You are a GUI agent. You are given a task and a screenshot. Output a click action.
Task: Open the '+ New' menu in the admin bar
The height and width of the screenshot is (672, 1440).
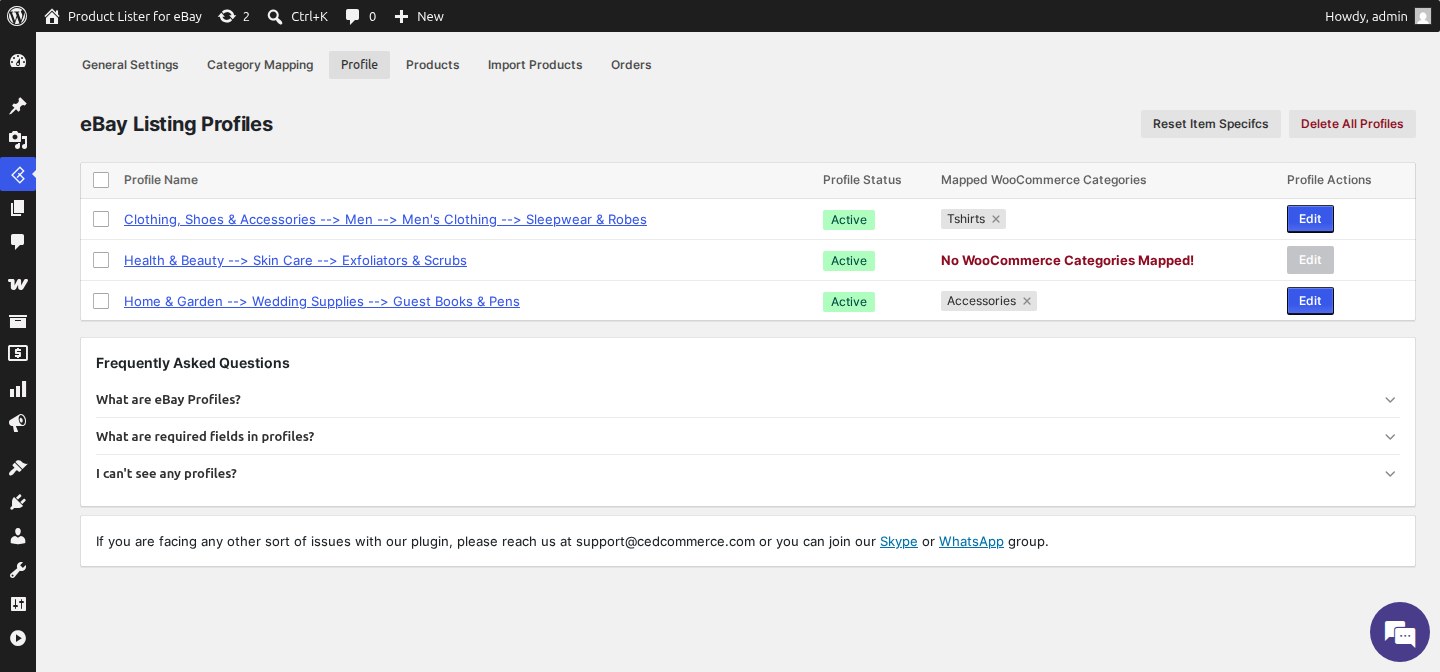[x=419, y=16]
